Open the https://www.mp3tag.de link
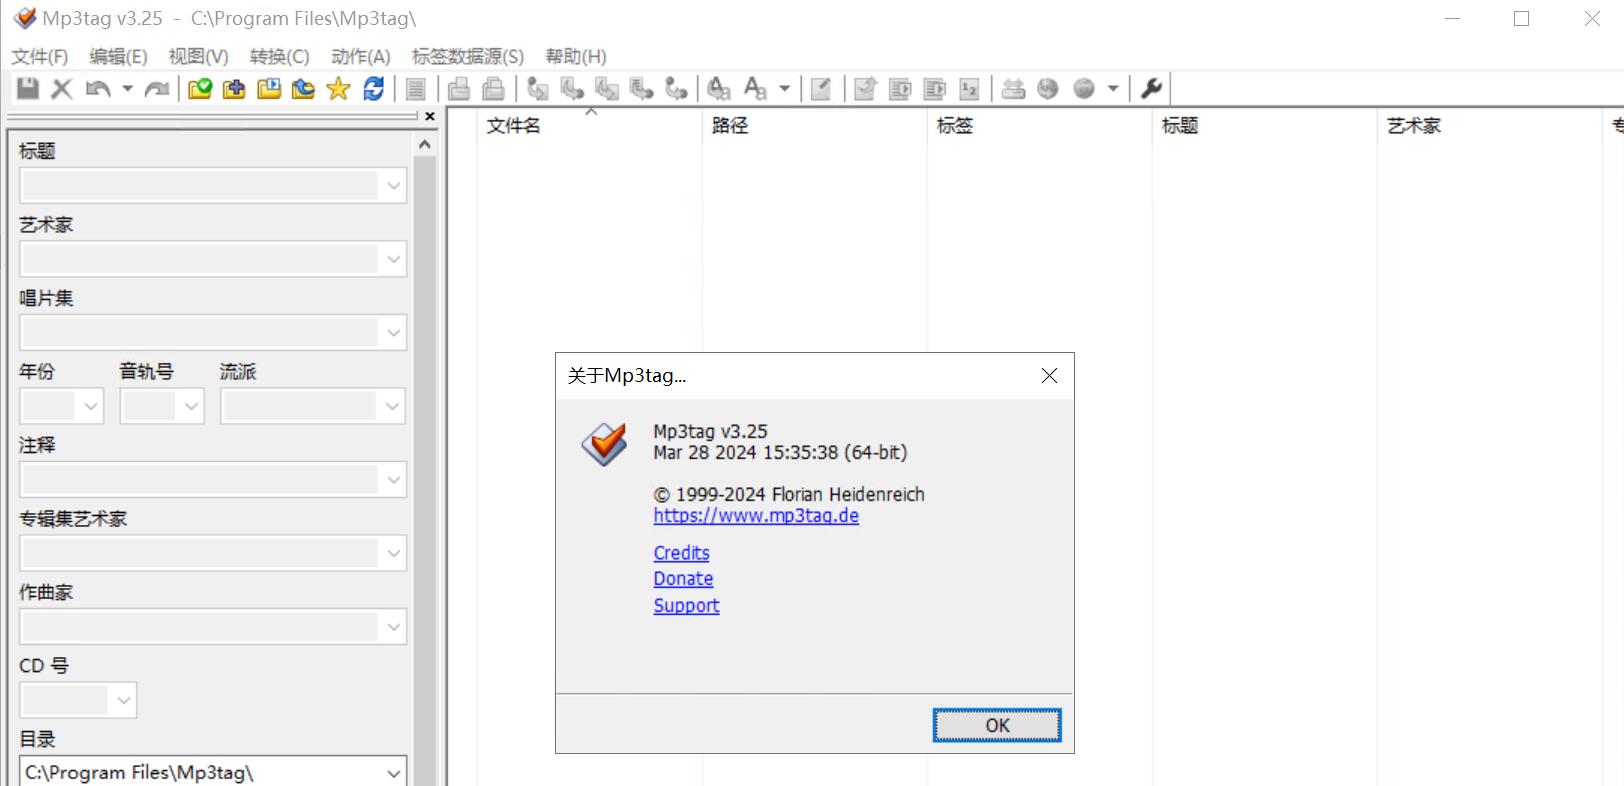The height and width of the screenshot is (786, 1624). coord(756,516)
